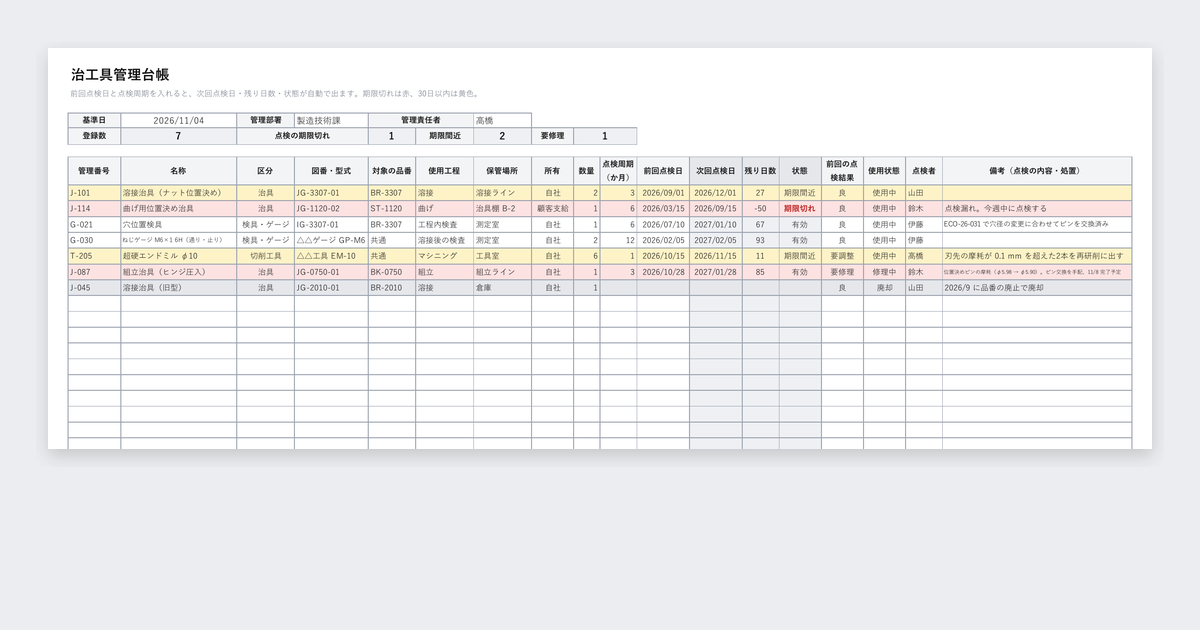Viewport: 1200px width, 630px height.
Task: Click the 名称 column header
Action: tap(179, 171)
